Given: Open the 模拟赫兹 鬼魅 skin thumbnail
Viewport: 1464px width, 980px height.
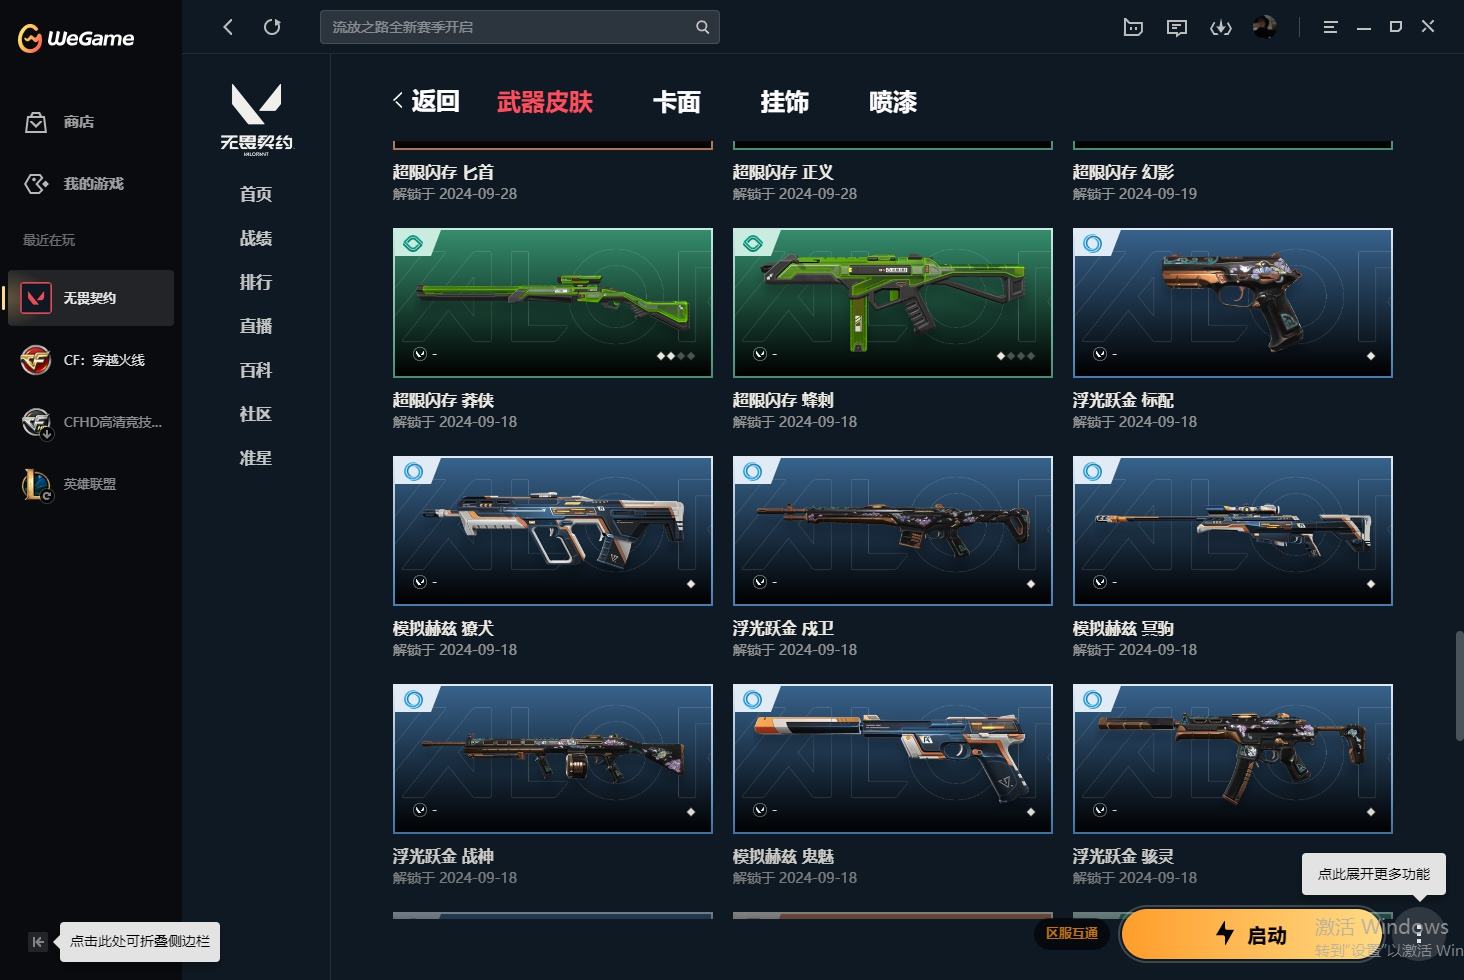Looking at the screenshot, I should (x=893, y=759).
